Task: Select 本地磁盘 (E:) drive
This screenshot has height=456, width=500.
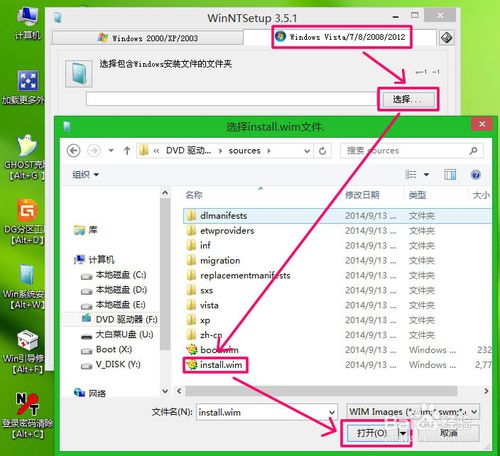Action: tap(113, 305)
